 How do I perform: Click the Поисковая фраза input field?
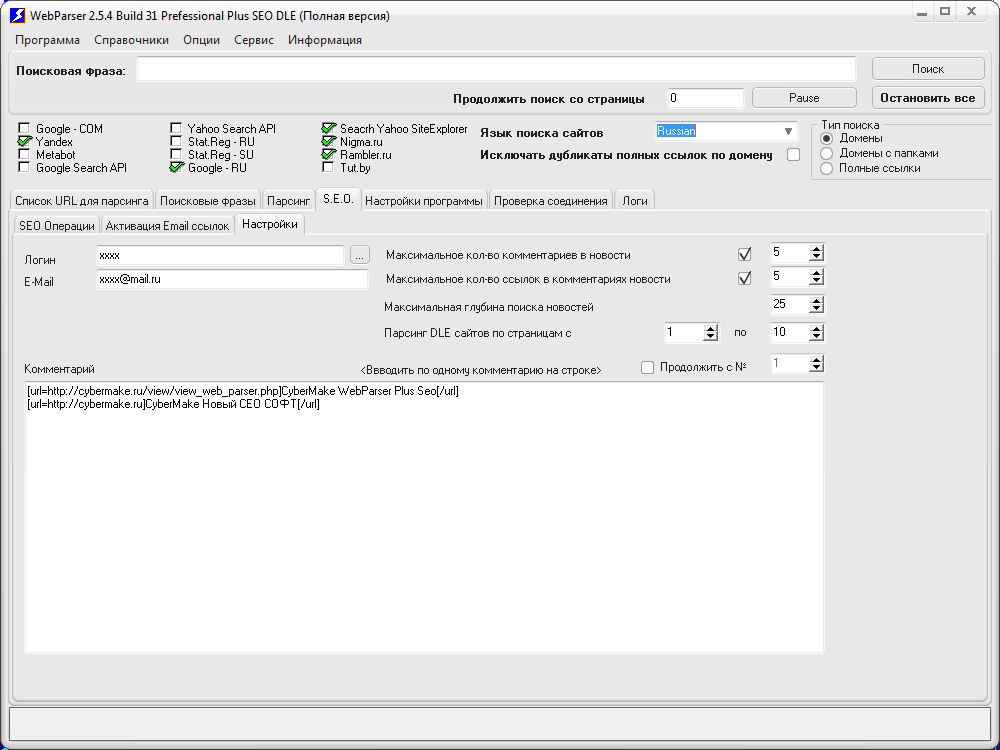(496, 69)
